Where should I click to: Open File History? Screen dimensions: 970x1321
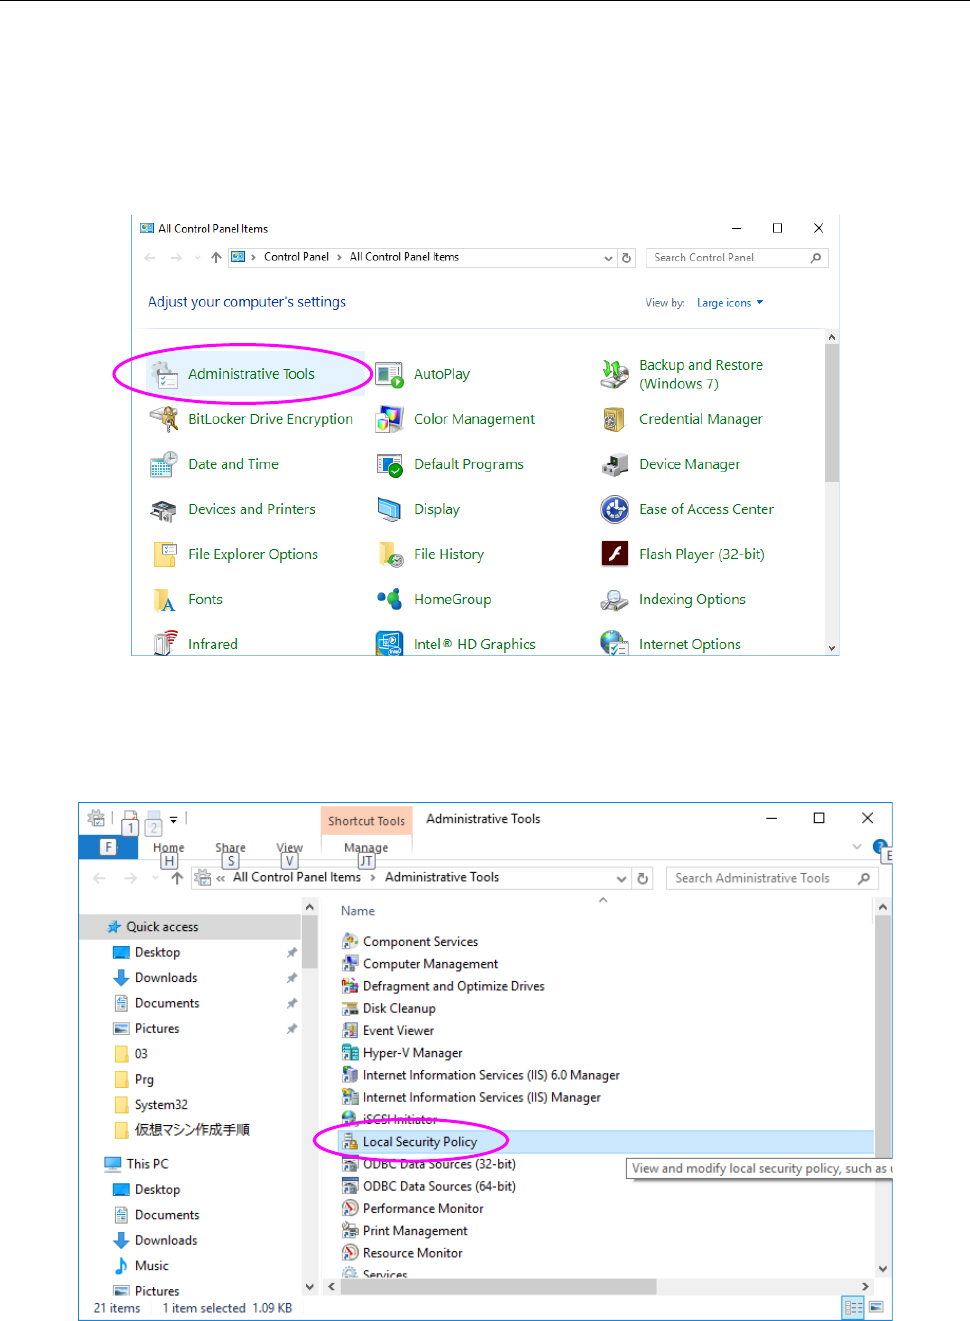[x=430, y=554]
